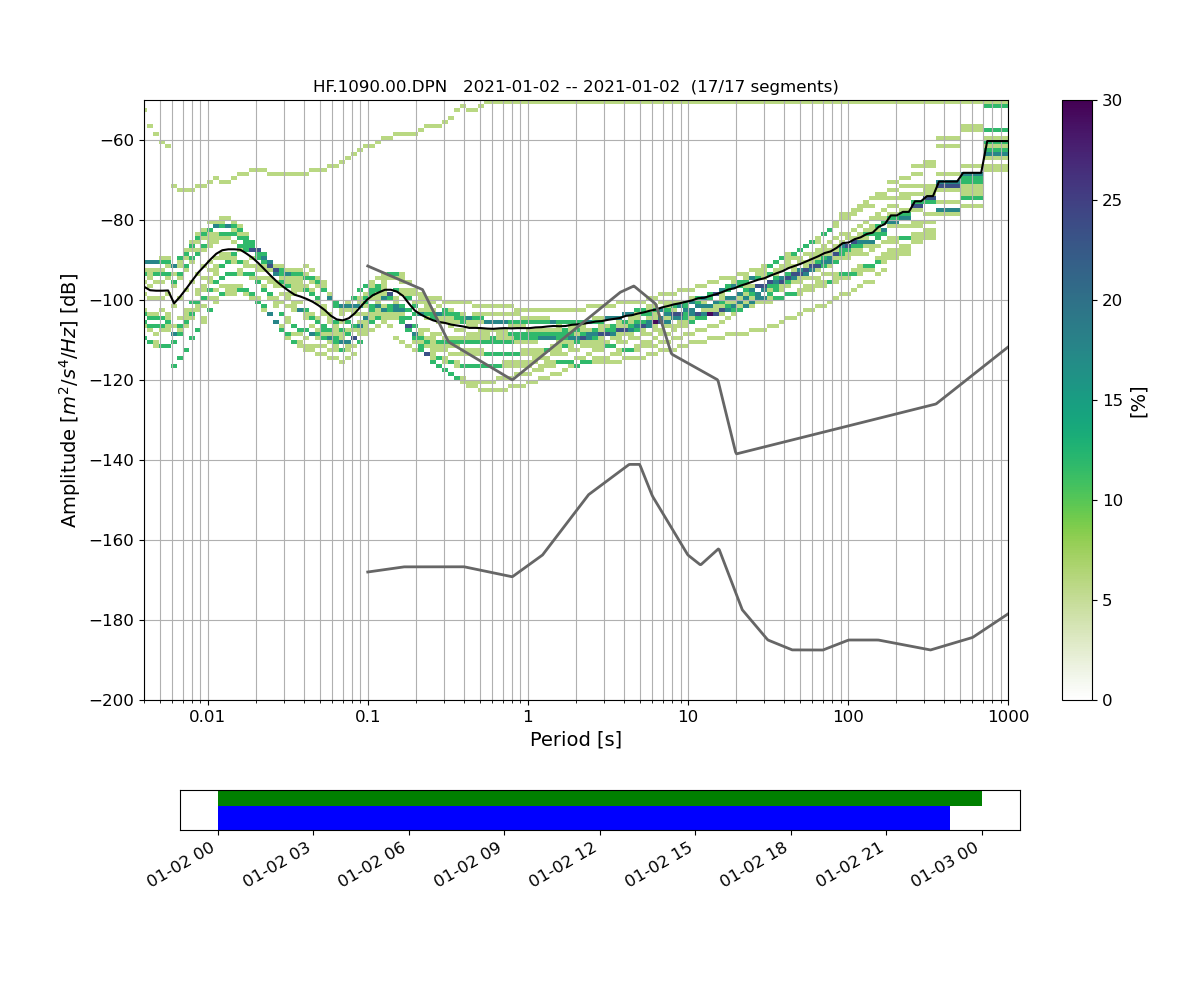1200x1000 pixels.
Task: Click the x-axis tick label 1
Action: 528,717
